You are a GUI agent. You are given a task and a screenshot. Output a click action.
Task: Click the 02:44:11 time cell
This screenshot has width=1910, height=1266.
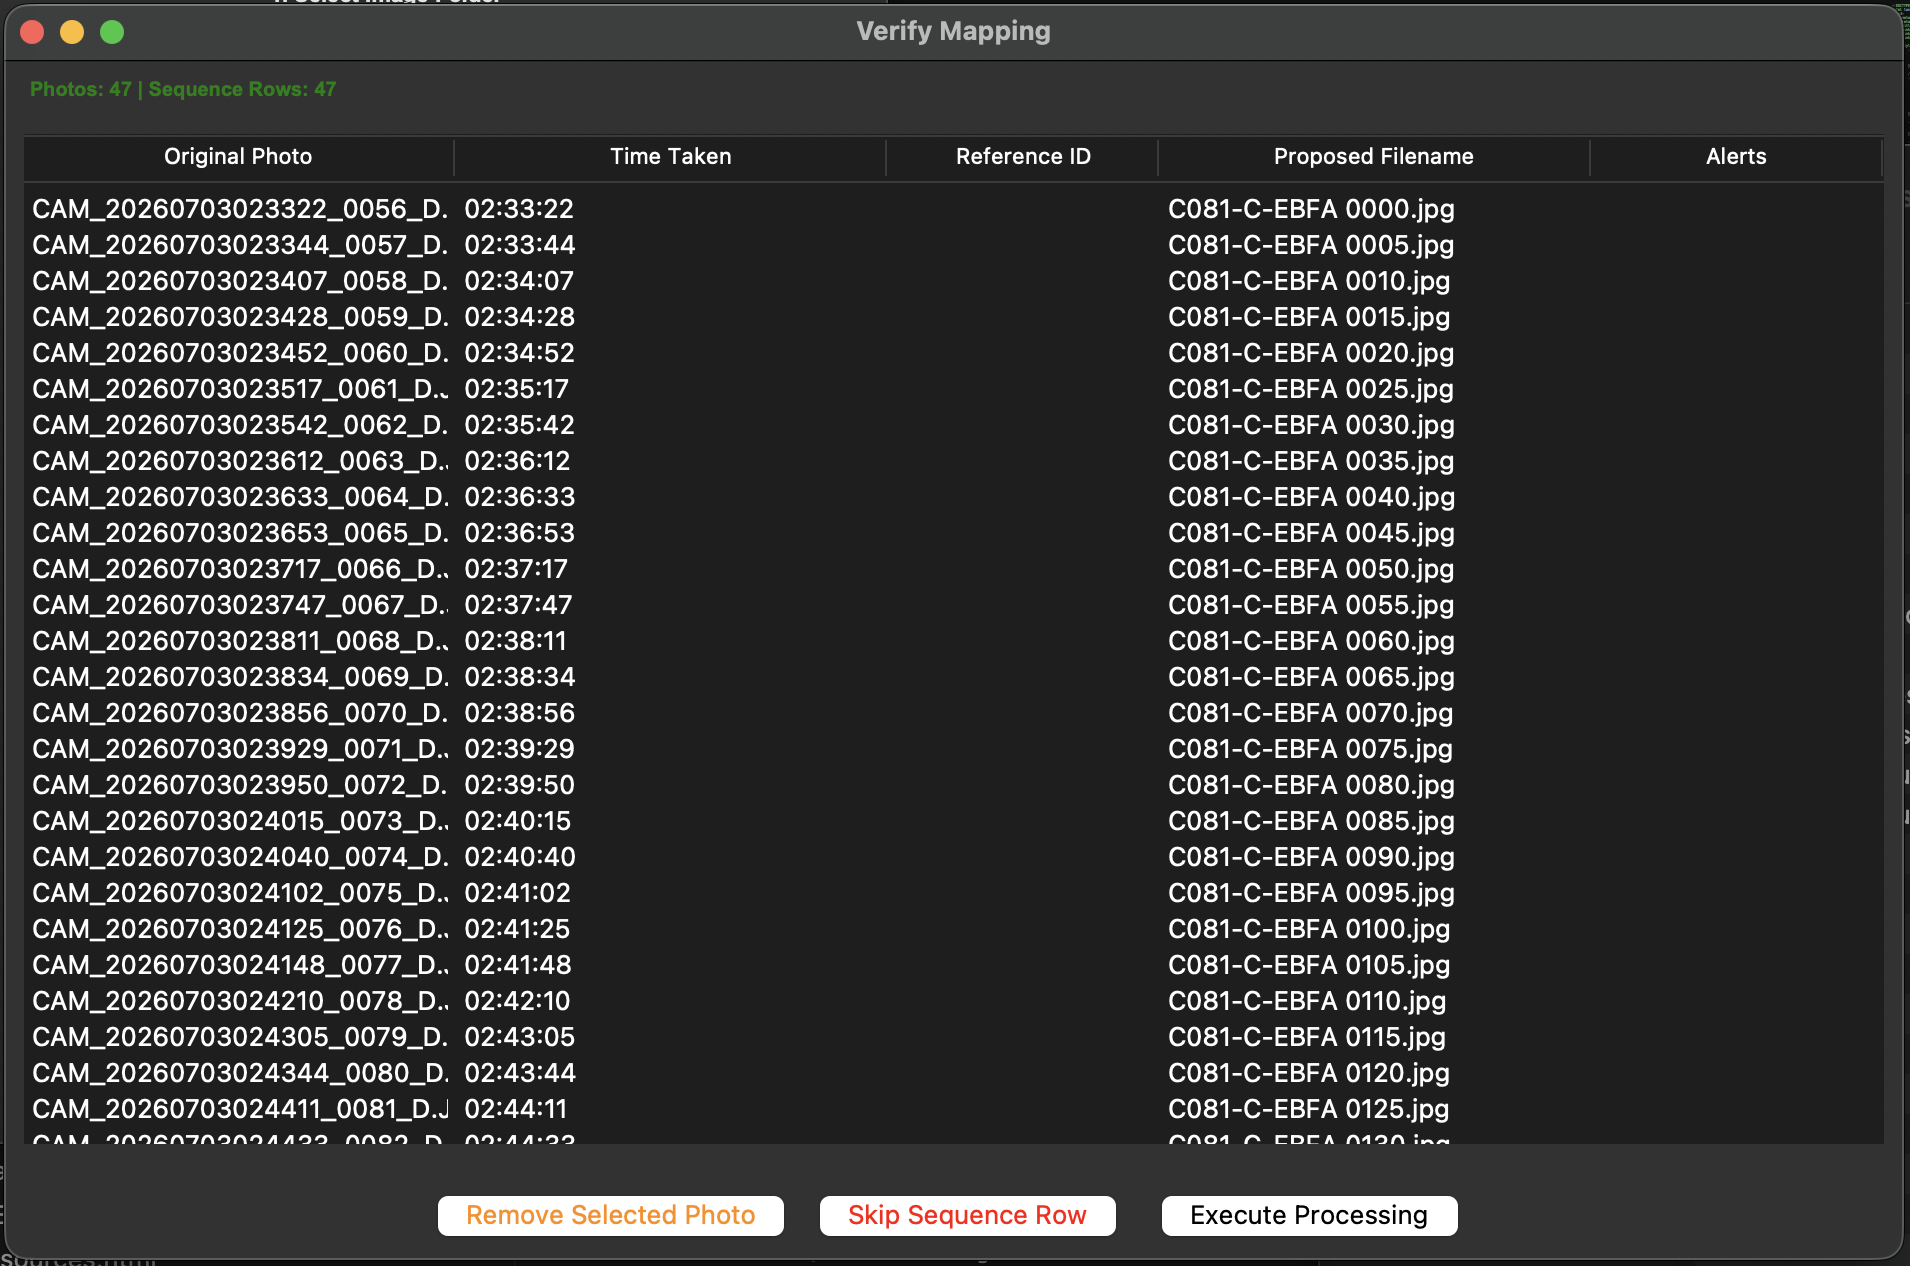tap(516, 1109)
